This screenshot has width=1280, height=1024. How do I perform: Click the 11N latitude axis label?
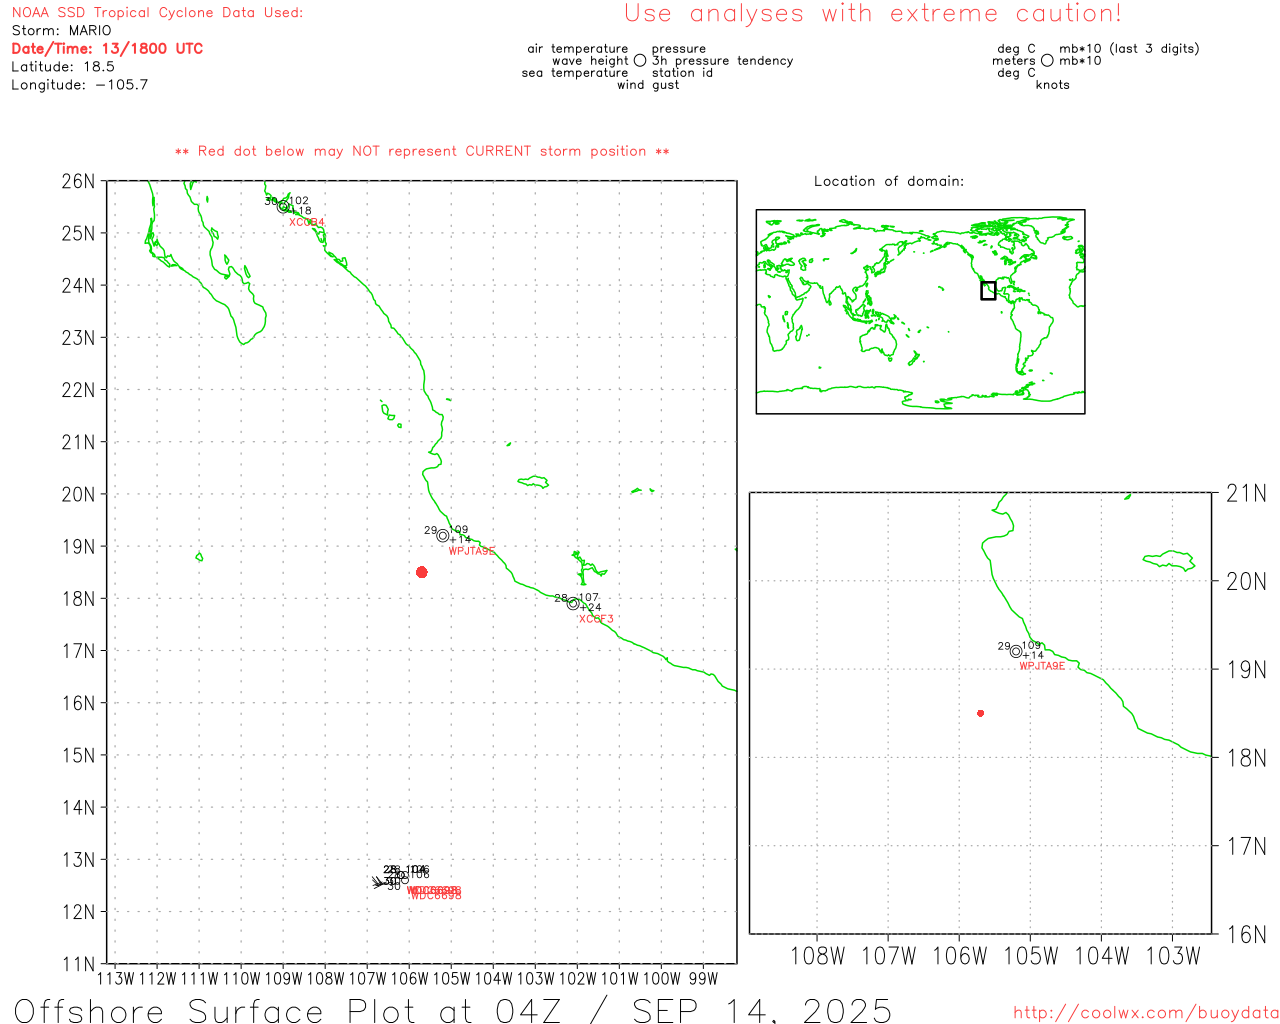point(78,965)
